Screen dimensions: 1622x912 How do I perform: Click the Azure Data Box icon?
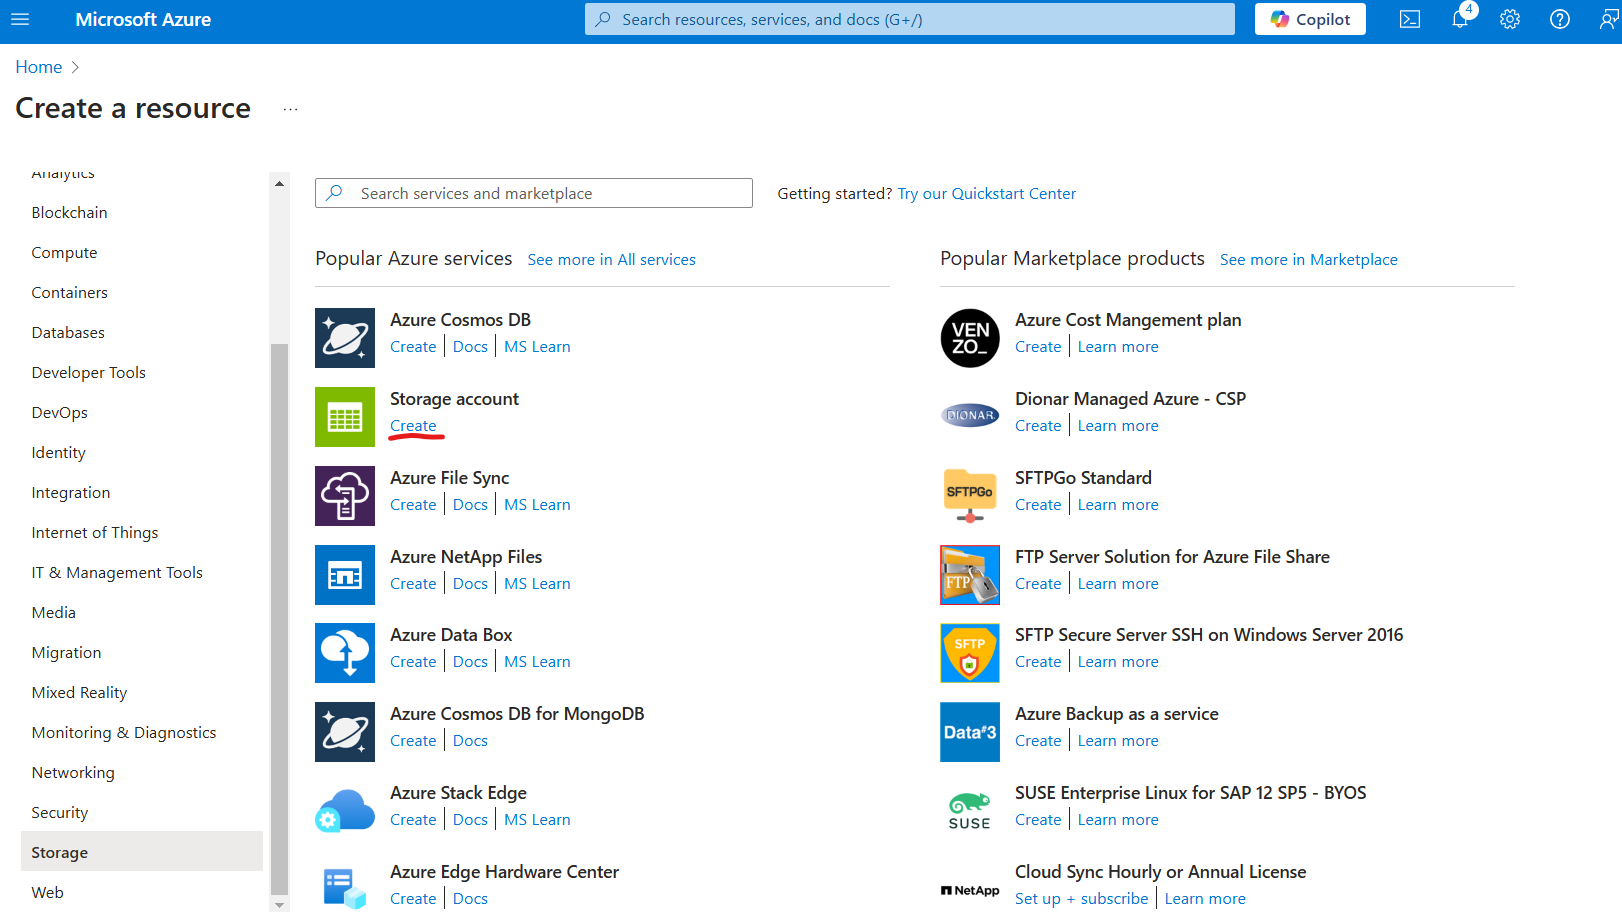pos(345,653)
